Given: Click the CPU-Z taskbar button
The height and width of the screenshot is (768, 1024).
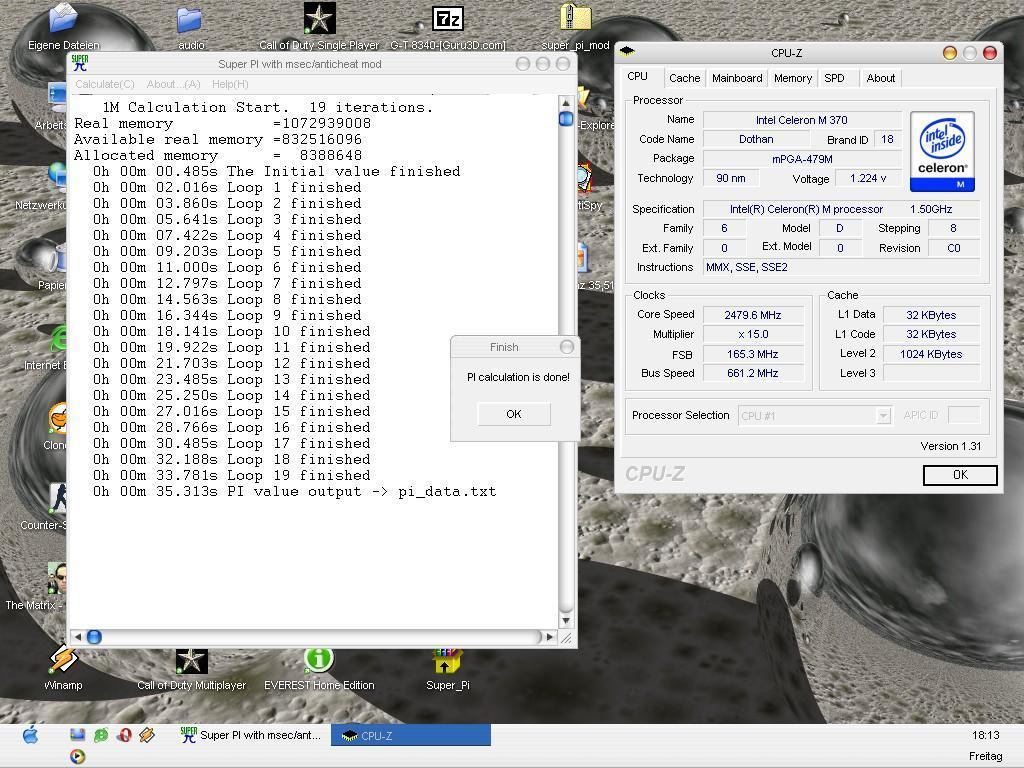Looking at the screenshot, I should 411,735.
